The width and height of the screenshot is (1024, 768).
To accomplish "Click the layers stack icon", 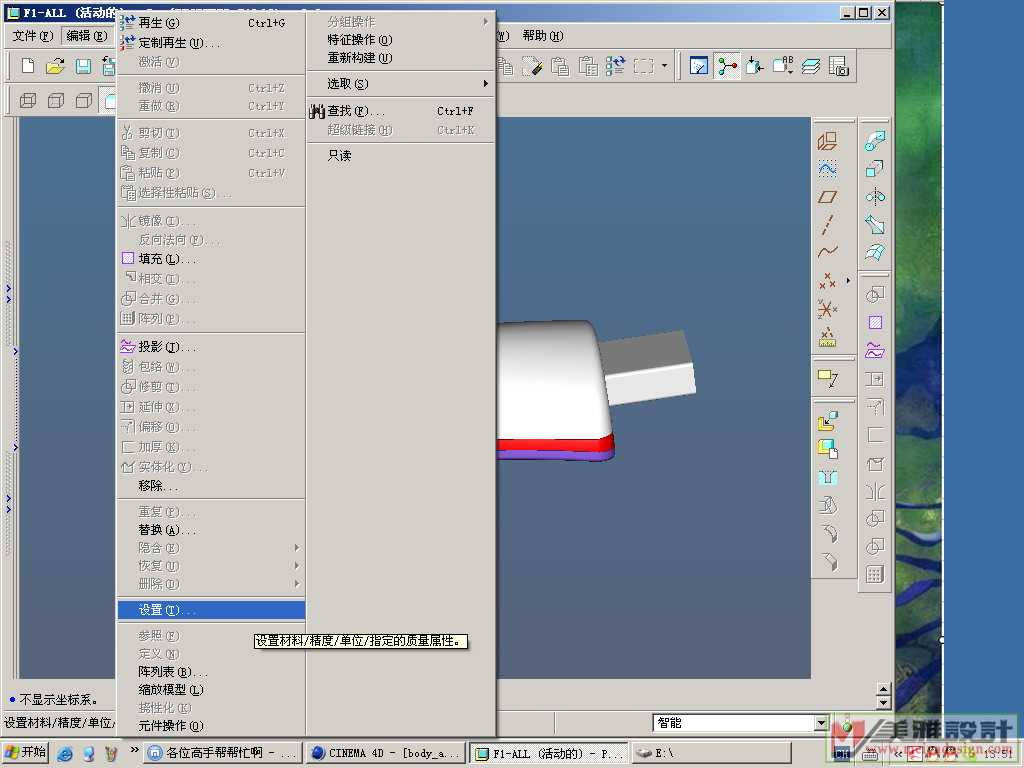I will [x=810, y=66].
